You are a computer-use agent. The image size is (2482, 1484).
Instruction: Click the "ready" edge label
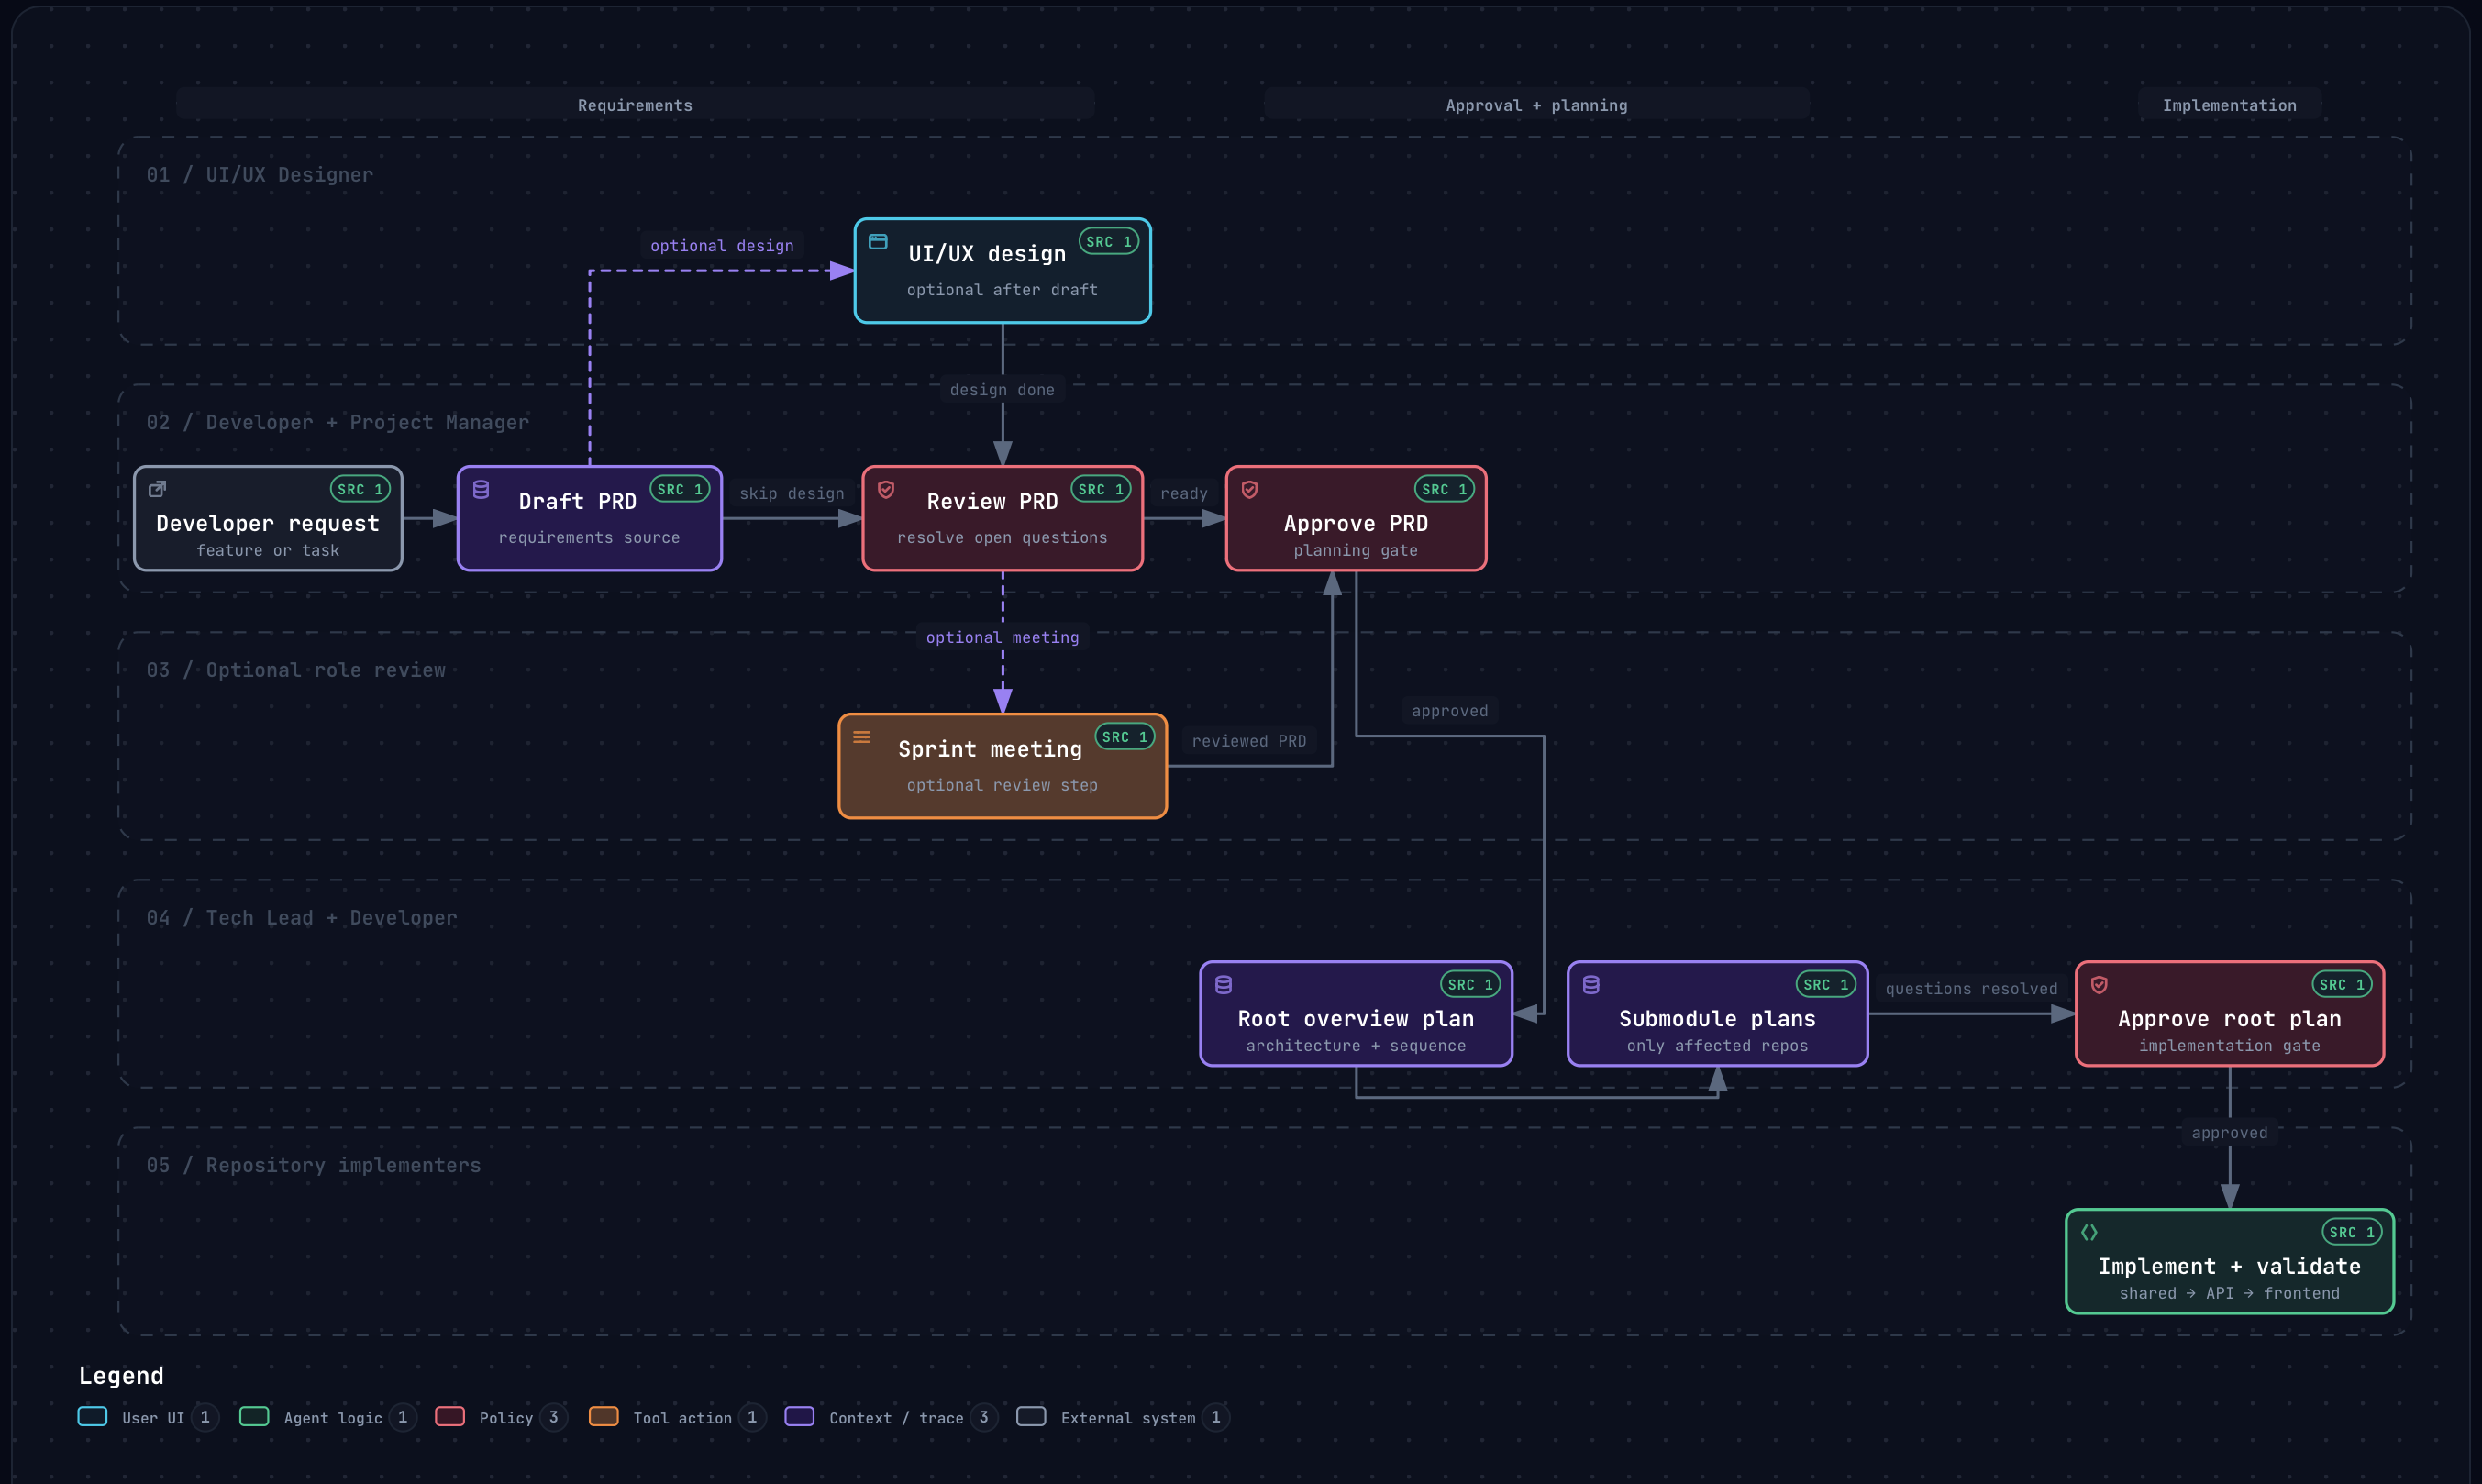pyautogui.click(x=1184, y=494)
